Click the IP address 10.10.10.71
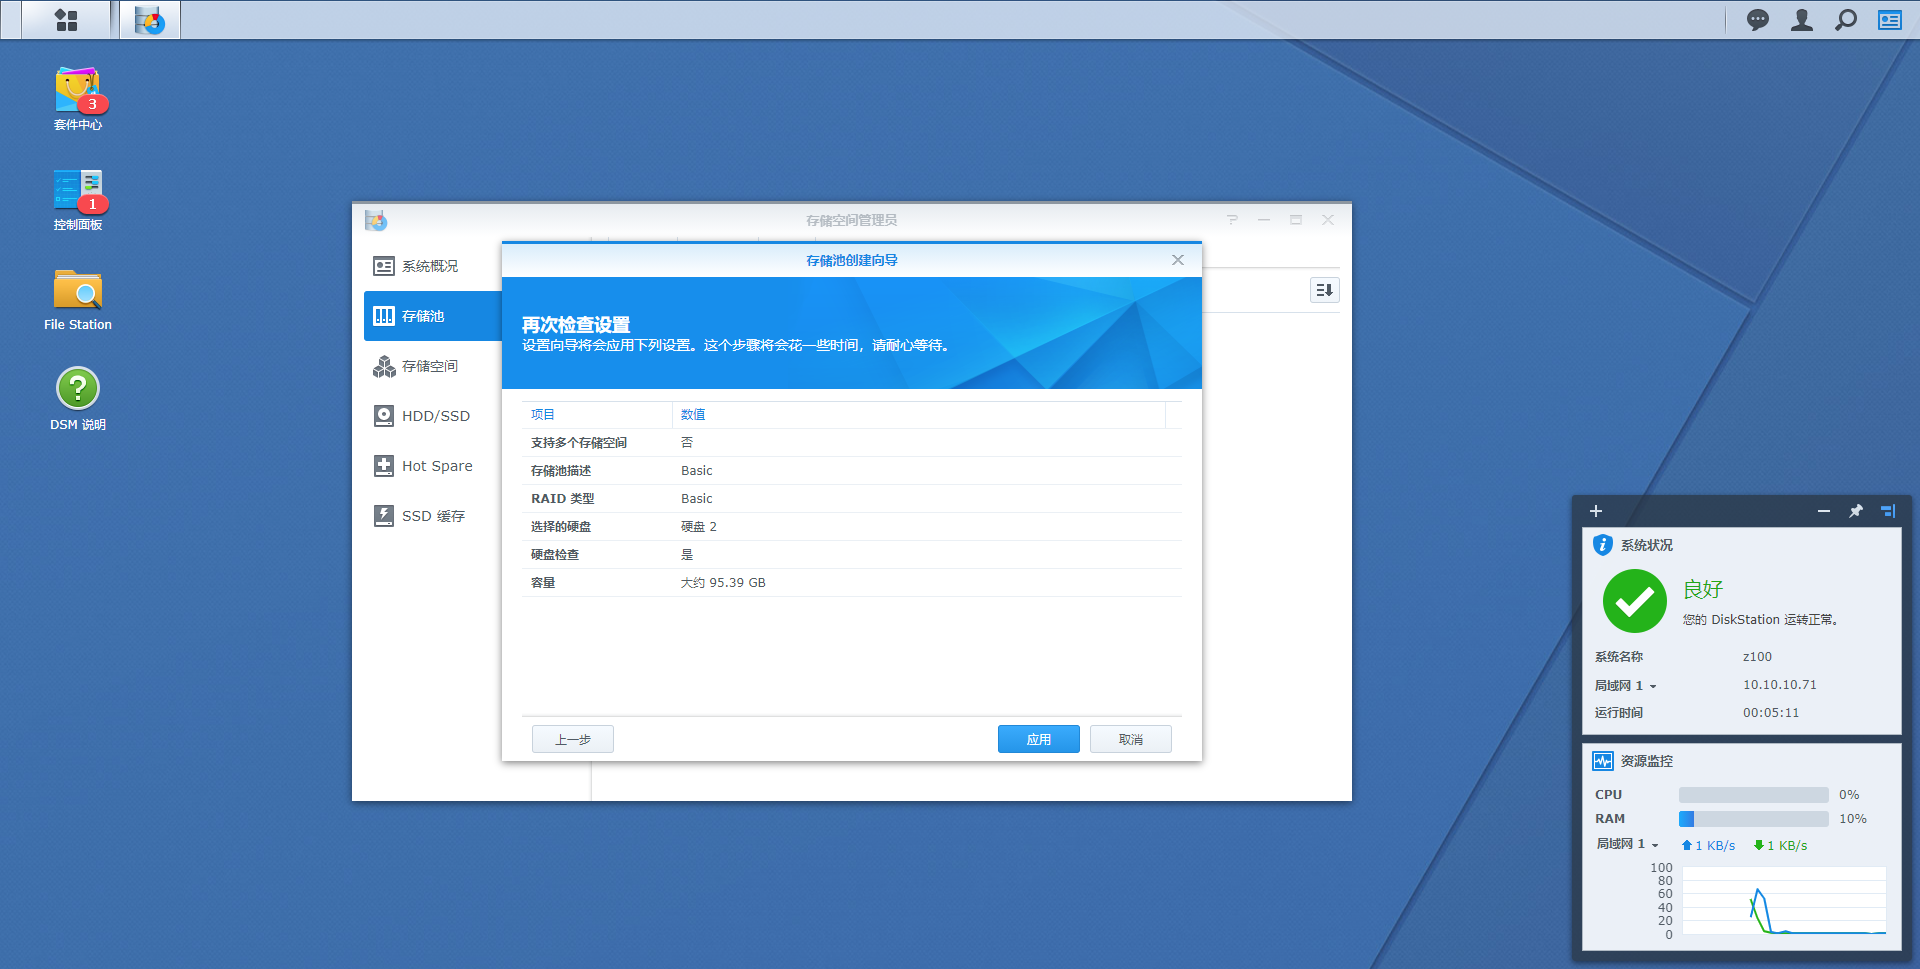The width and height of the screenshot is (1920, 969). tap(1780, 685)
